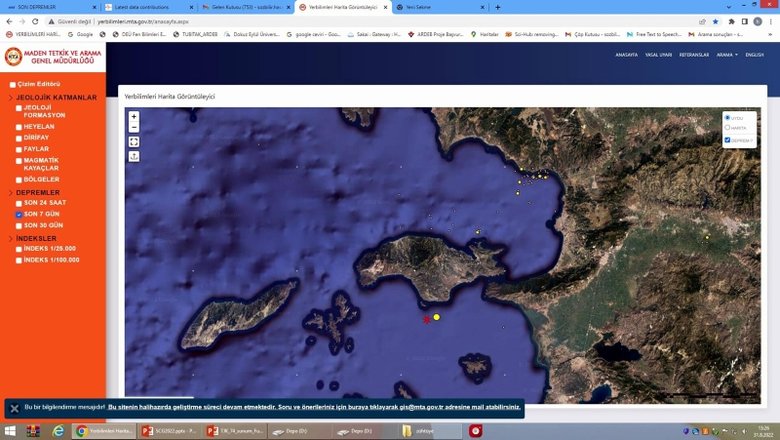Viewport: 780px width, 440px height.
Task: Open browser extensions puzzle icon
Action: point(731,21)
